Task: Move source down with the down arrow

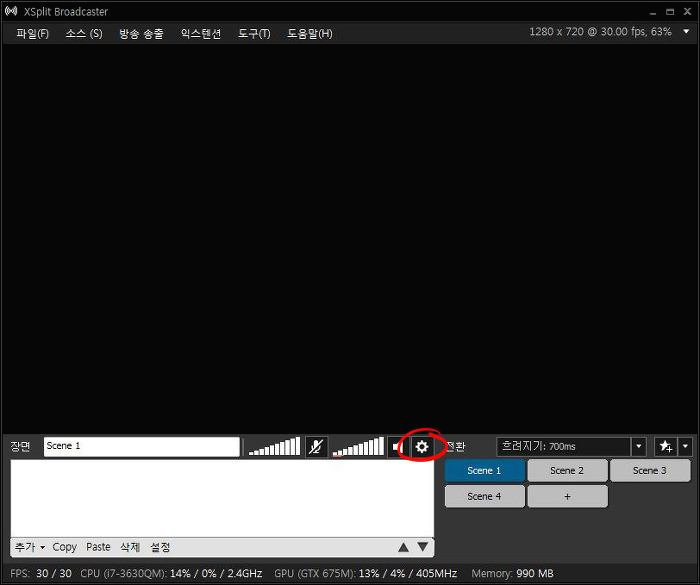Action: point(423,547)
